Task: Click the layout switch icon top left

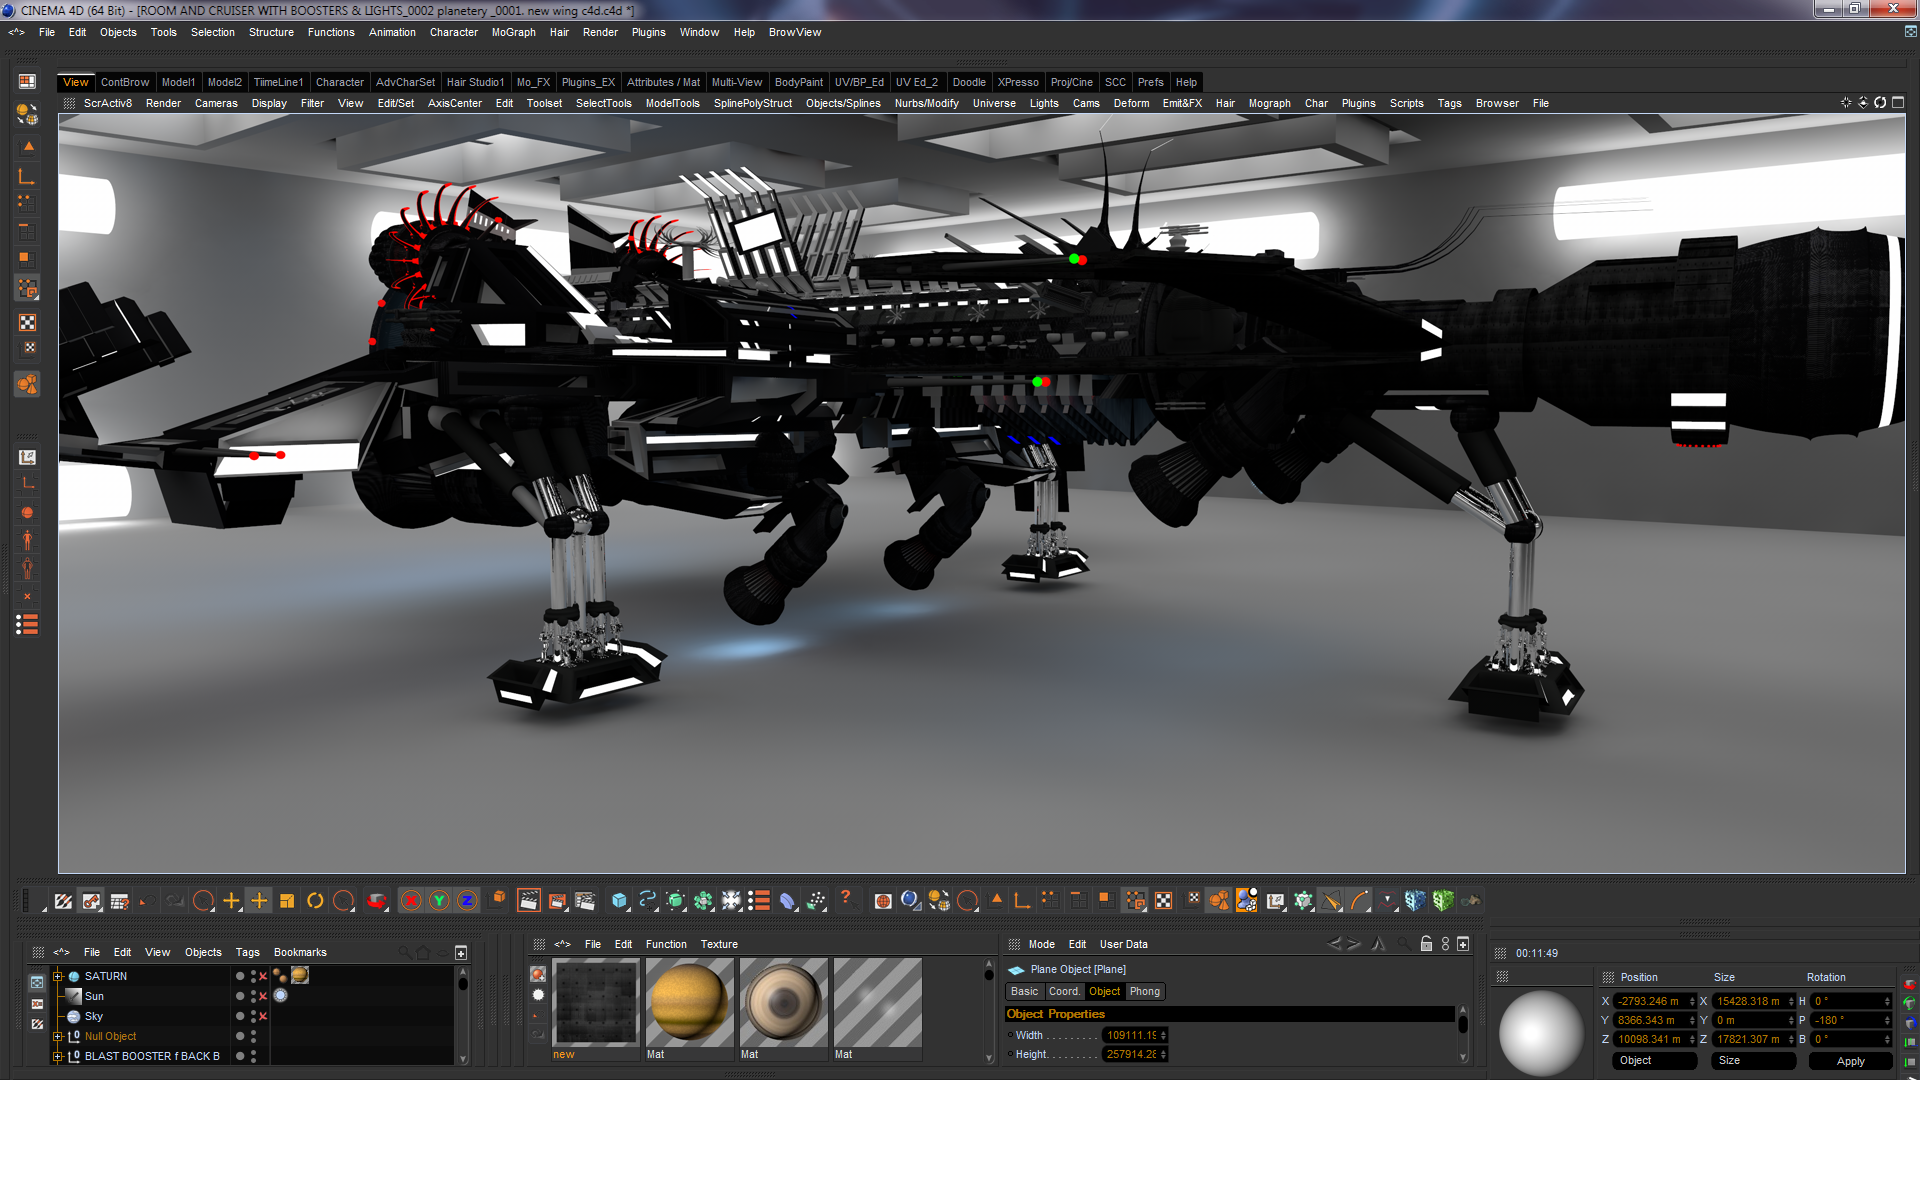Action: (x=27, y=81)
